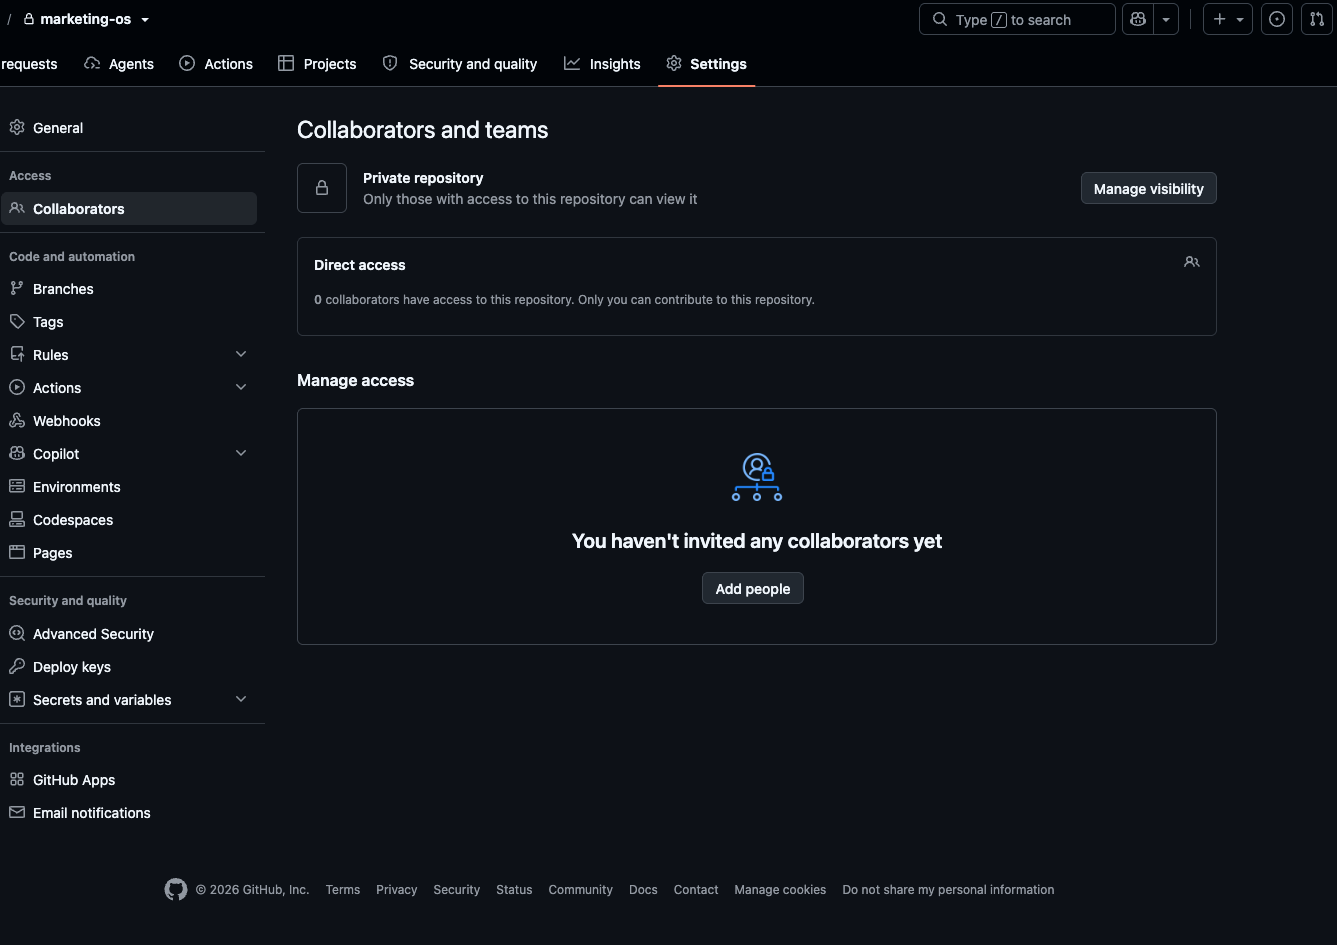Click the Environments server icon in the sidebar
The width and height of the screenshot is (1337, 945).
17,487
